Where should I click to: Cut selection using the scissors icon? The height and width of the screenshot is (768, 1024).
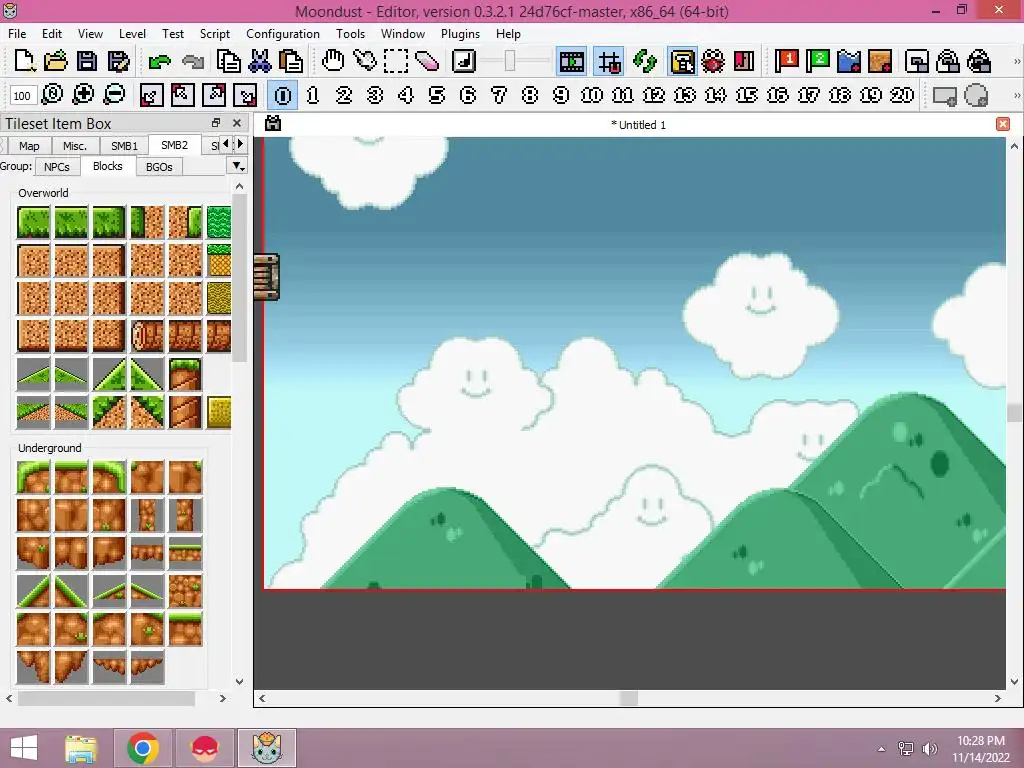[x=260, y=61]
